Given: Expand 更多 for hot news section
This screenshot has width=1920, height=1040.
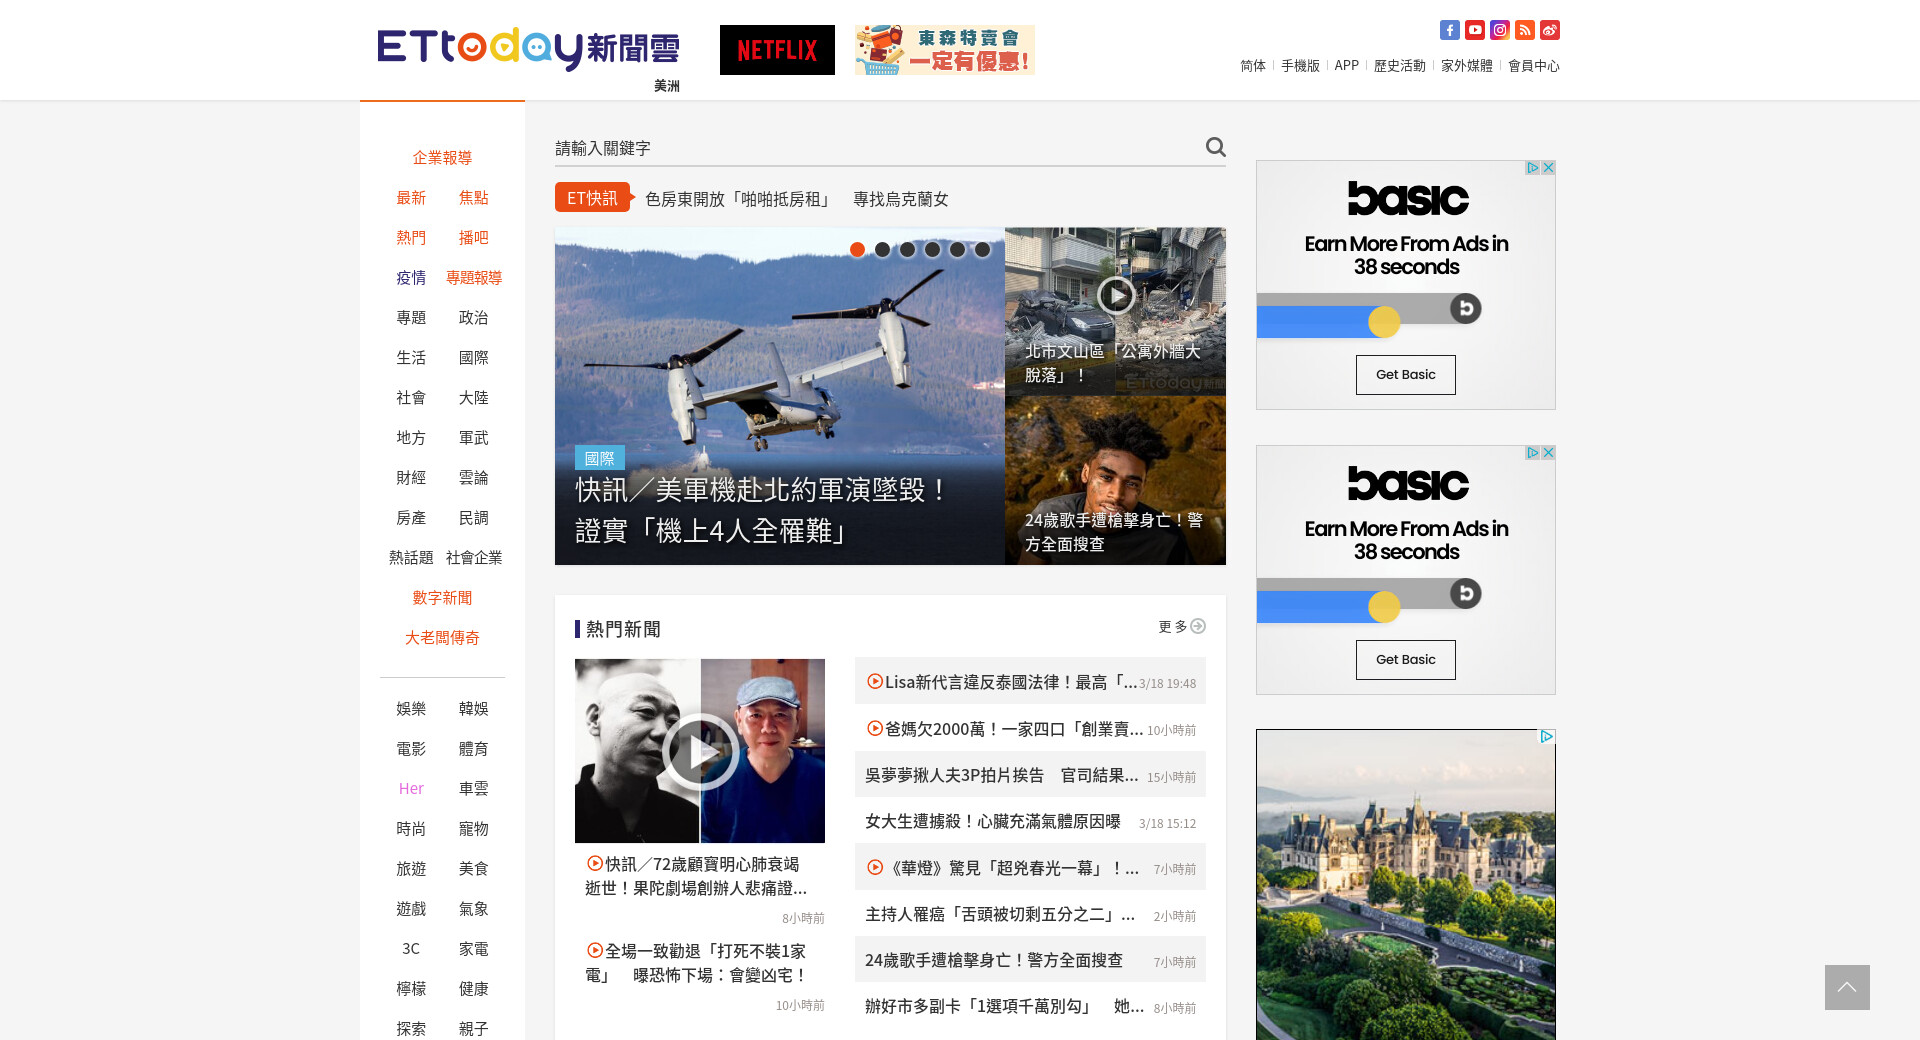Looking at the screenshot, I should click(1181, 627).
